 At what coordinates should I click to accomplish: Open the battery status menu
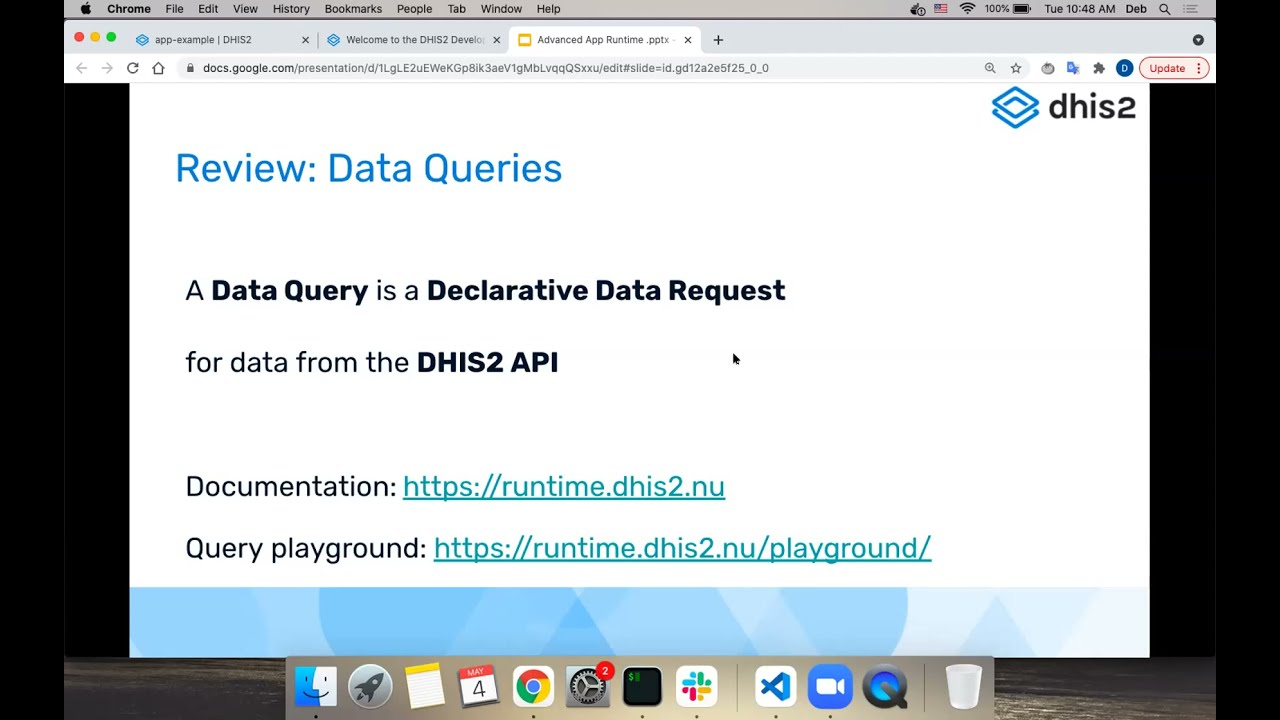(1008, 9)
